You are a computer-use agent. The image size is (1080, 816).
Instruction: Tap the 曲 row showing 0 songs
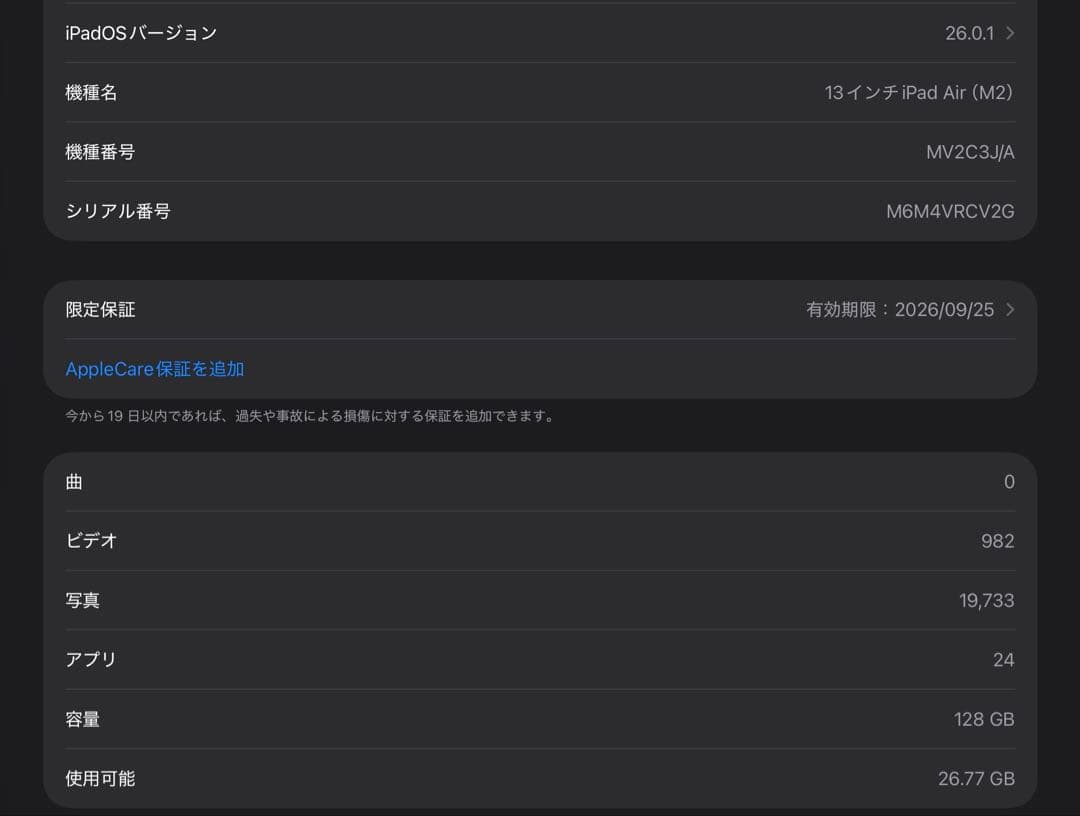(x=540, y=481)
